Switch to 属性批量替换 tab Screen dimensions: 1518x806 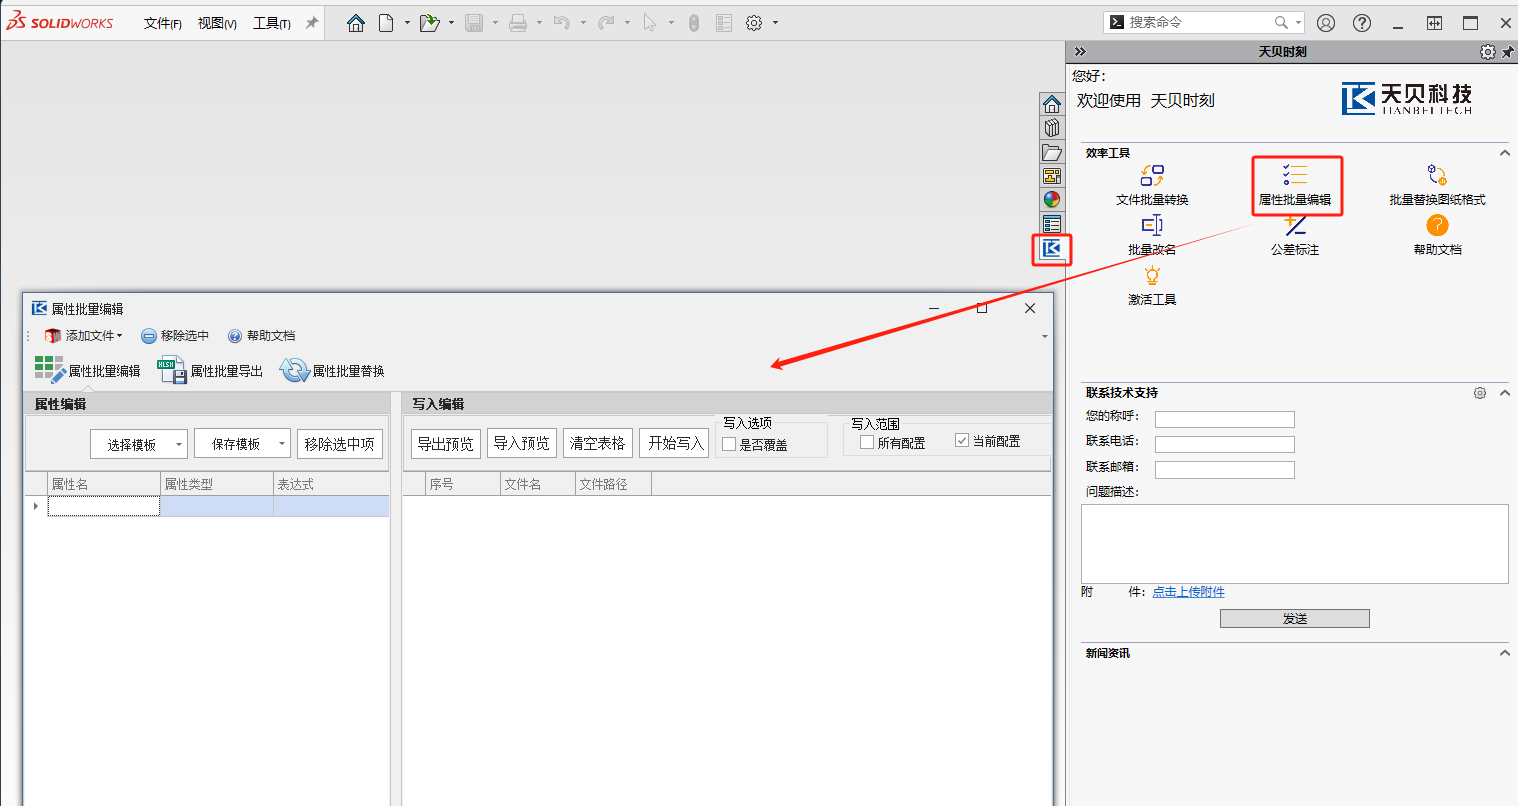click(x=332, y=370)
